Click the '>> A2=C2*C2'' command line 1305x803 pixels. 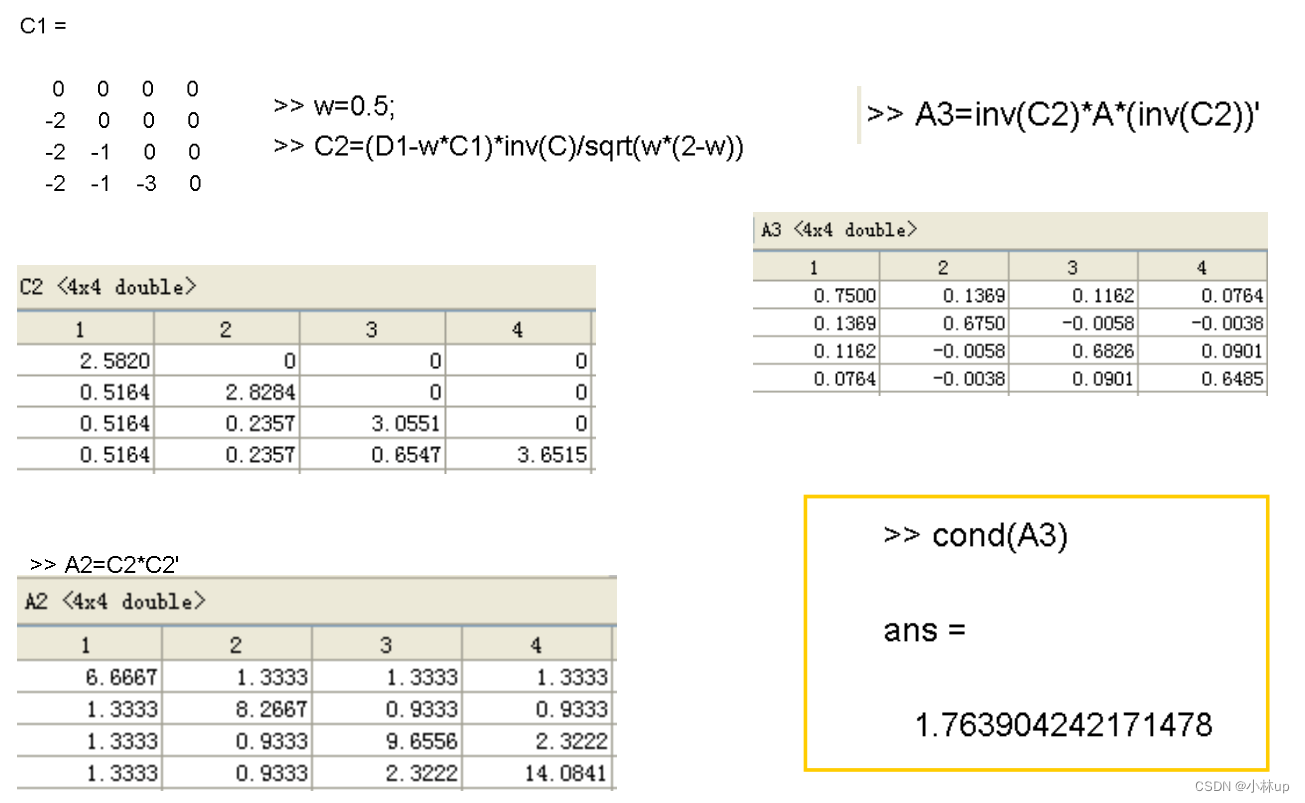click(104, 565)
